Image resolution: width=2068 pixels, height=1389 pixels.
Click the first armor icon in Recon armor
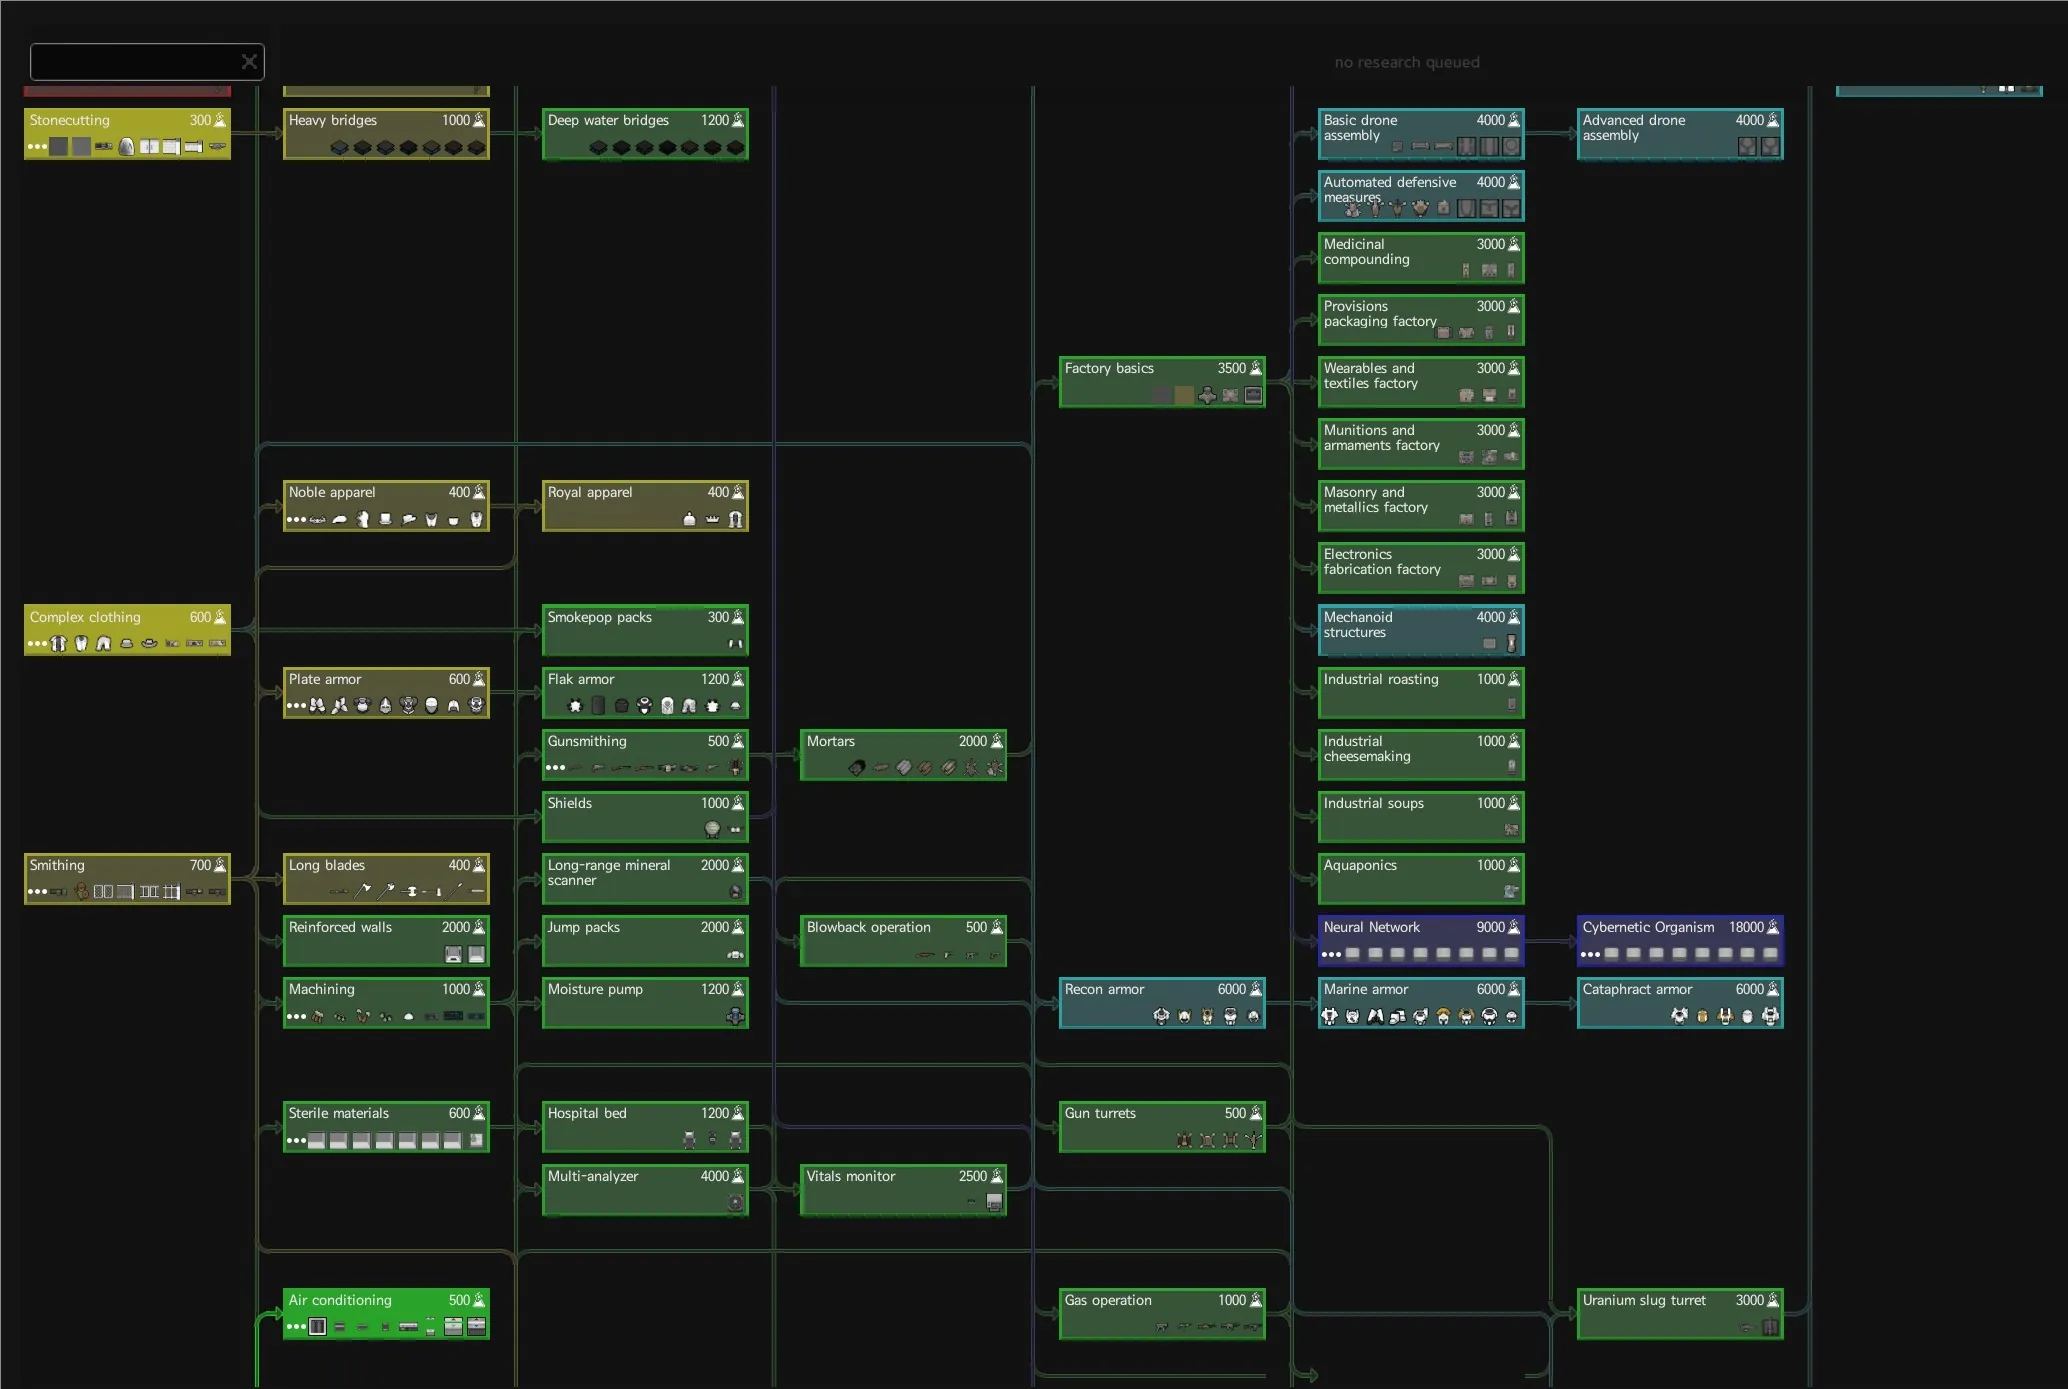point(1161,1016)
